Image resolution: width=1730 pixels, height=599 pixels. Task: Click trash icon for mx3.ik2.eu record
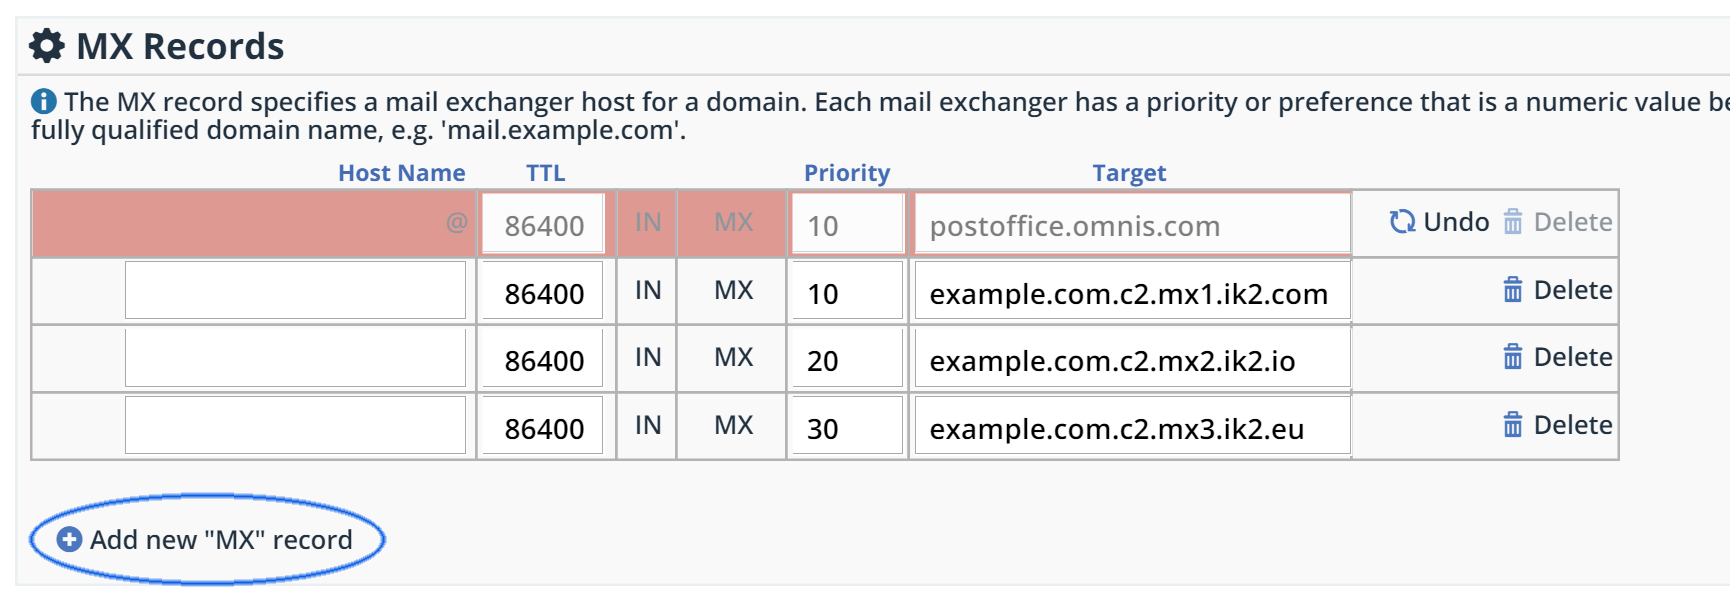(1513, 425)
